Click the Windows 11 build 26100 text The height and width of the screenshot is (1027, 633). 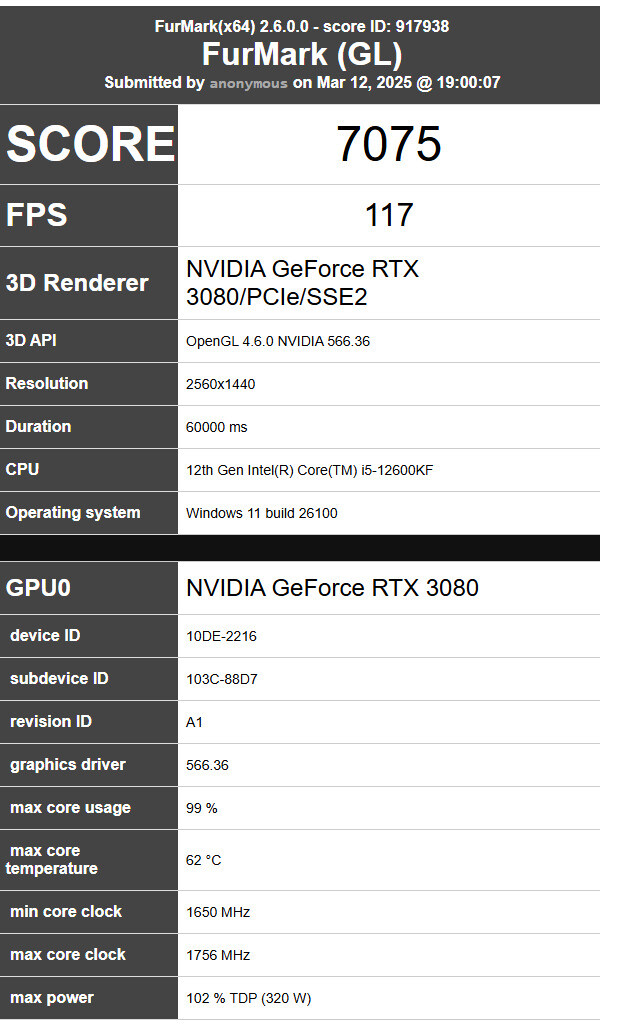pos(262,513)
